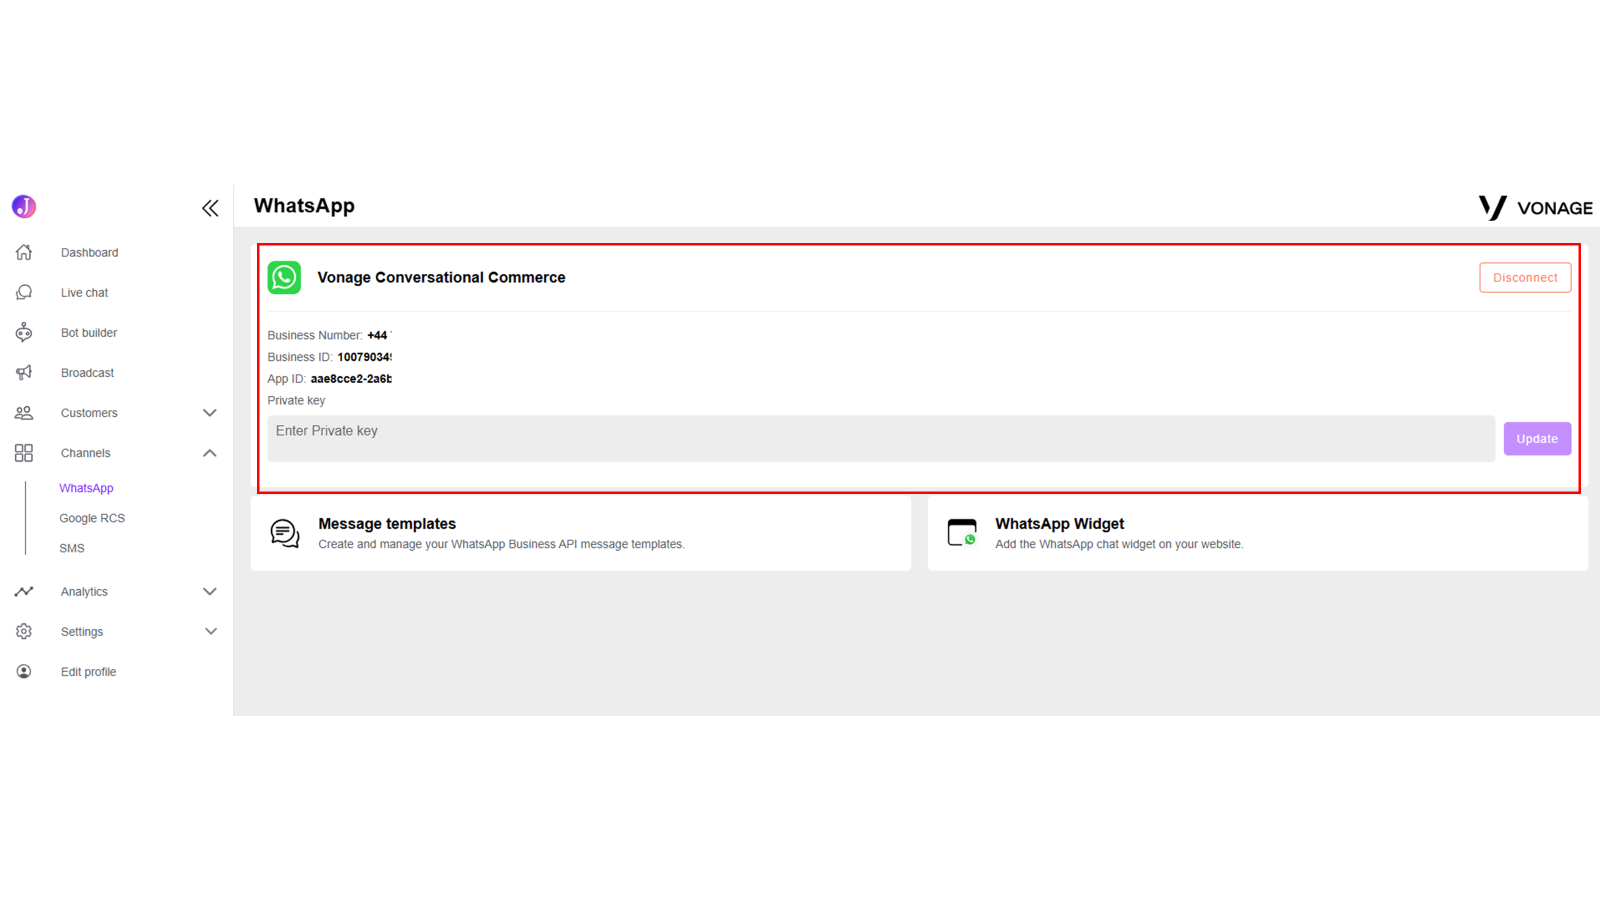This screenshot has width=1600, height=900.
Task: Click the Analytics line-chart icon
Action: point(24,591)
